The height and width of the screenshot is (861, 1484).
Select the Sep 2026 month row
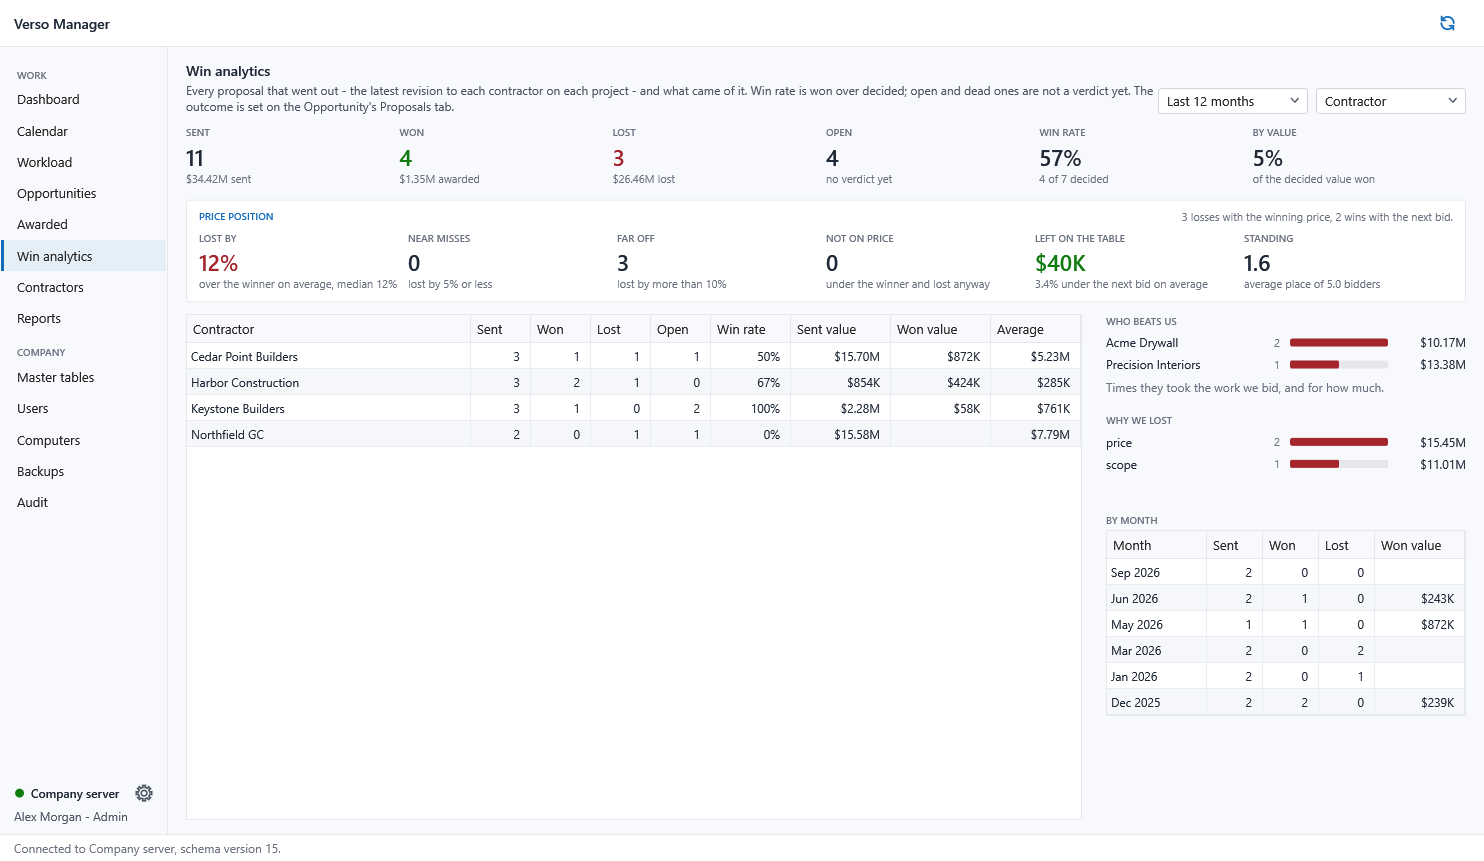[x=1285, y=572]
